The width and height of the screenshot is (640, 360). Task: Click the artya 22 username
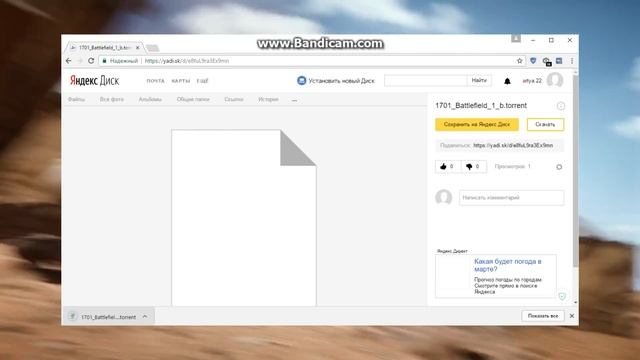click(x=532, y=81)
